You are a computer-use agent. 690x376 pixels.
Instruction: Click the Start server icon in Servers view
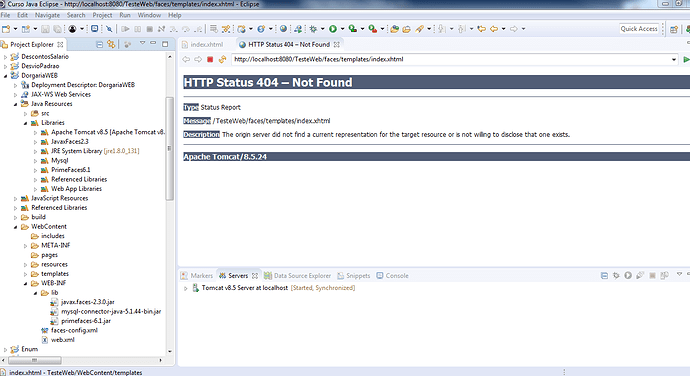point(628,276)
